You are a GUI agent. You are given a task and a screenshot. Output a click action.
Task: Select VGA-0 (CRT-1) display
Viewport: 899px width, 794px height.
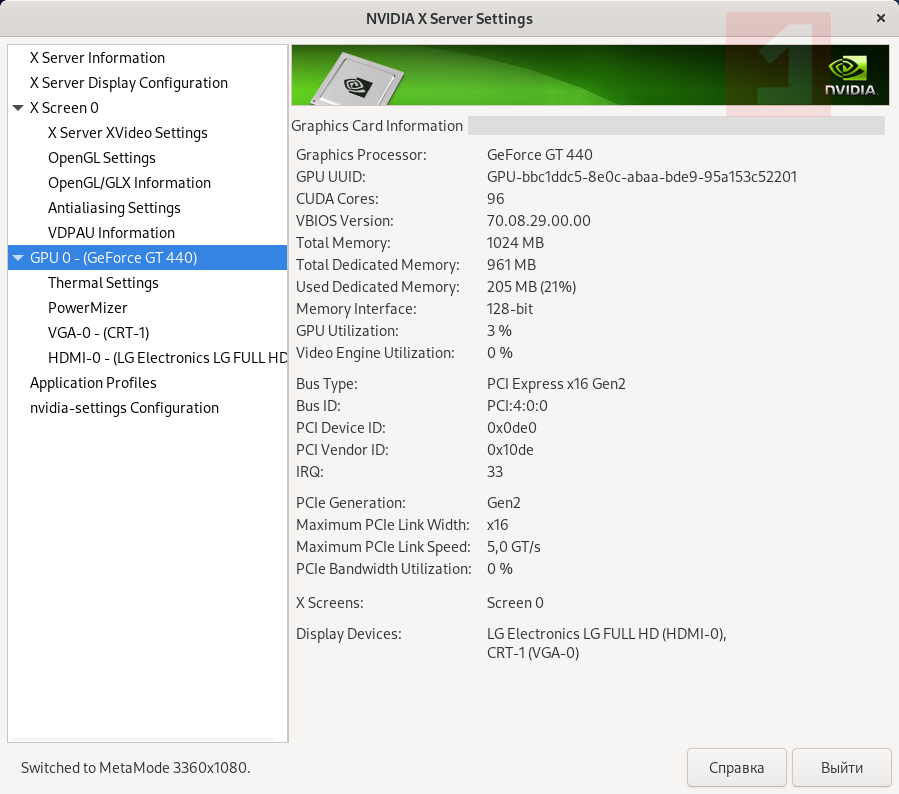coord(98,333)
